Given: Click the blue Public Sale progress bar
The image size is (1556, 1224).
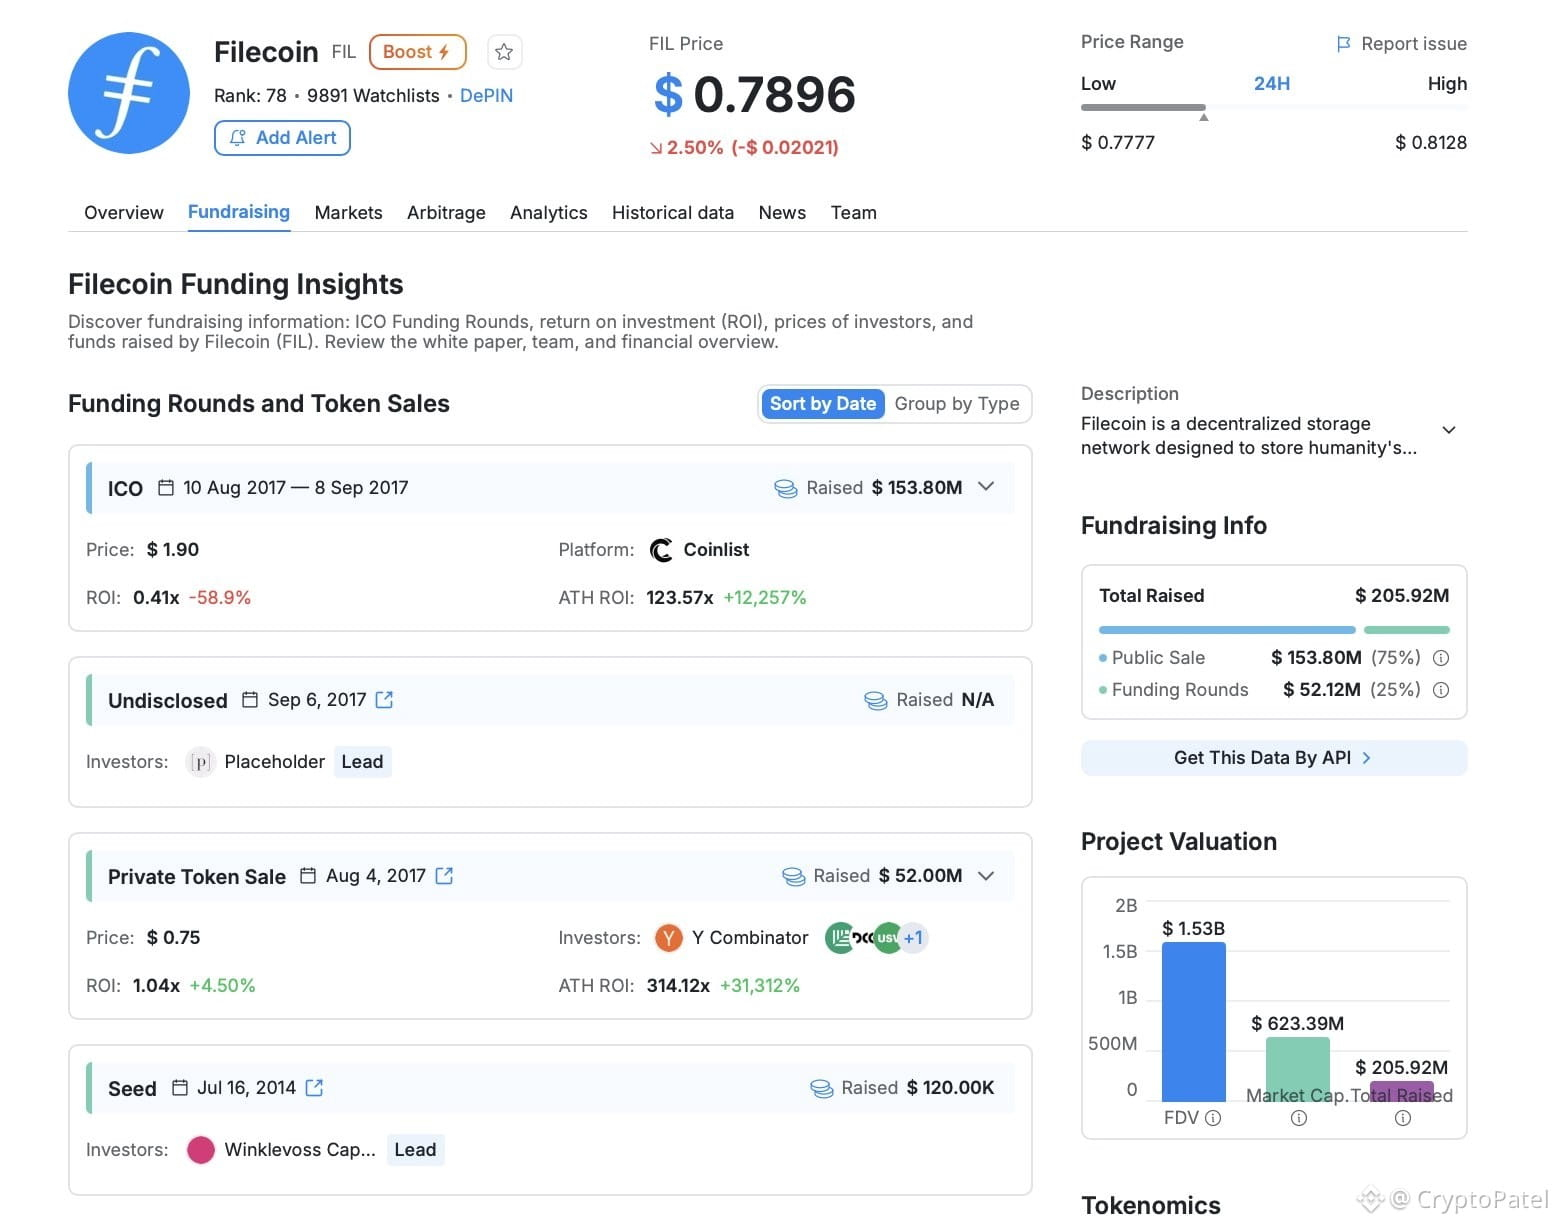Looking at the screenshot, I should [x=1227, y=630].
